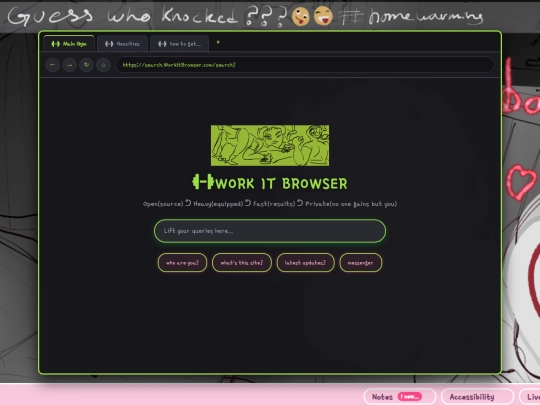Open the Accessibility button in bottom bar
This screenshot has width=540, height=405.
click(477, 397)
